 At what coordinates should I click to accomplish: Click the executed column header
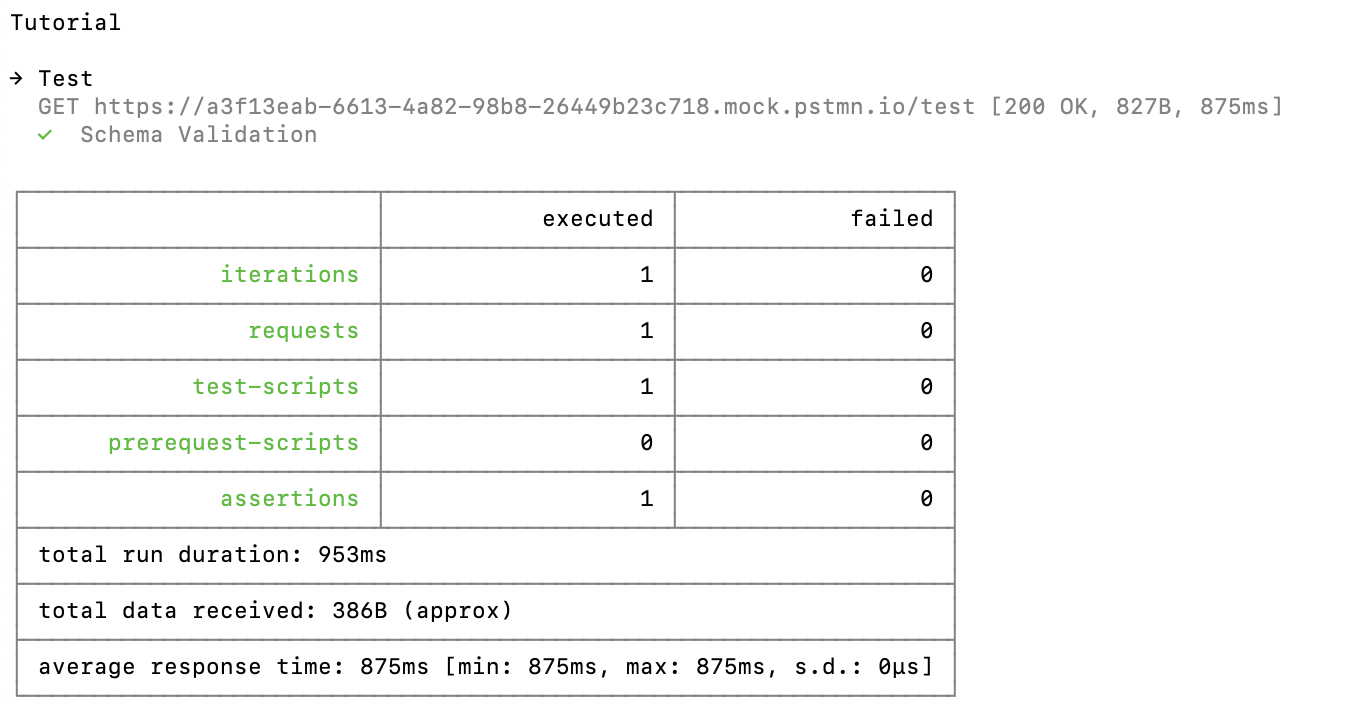pos(597,219)
